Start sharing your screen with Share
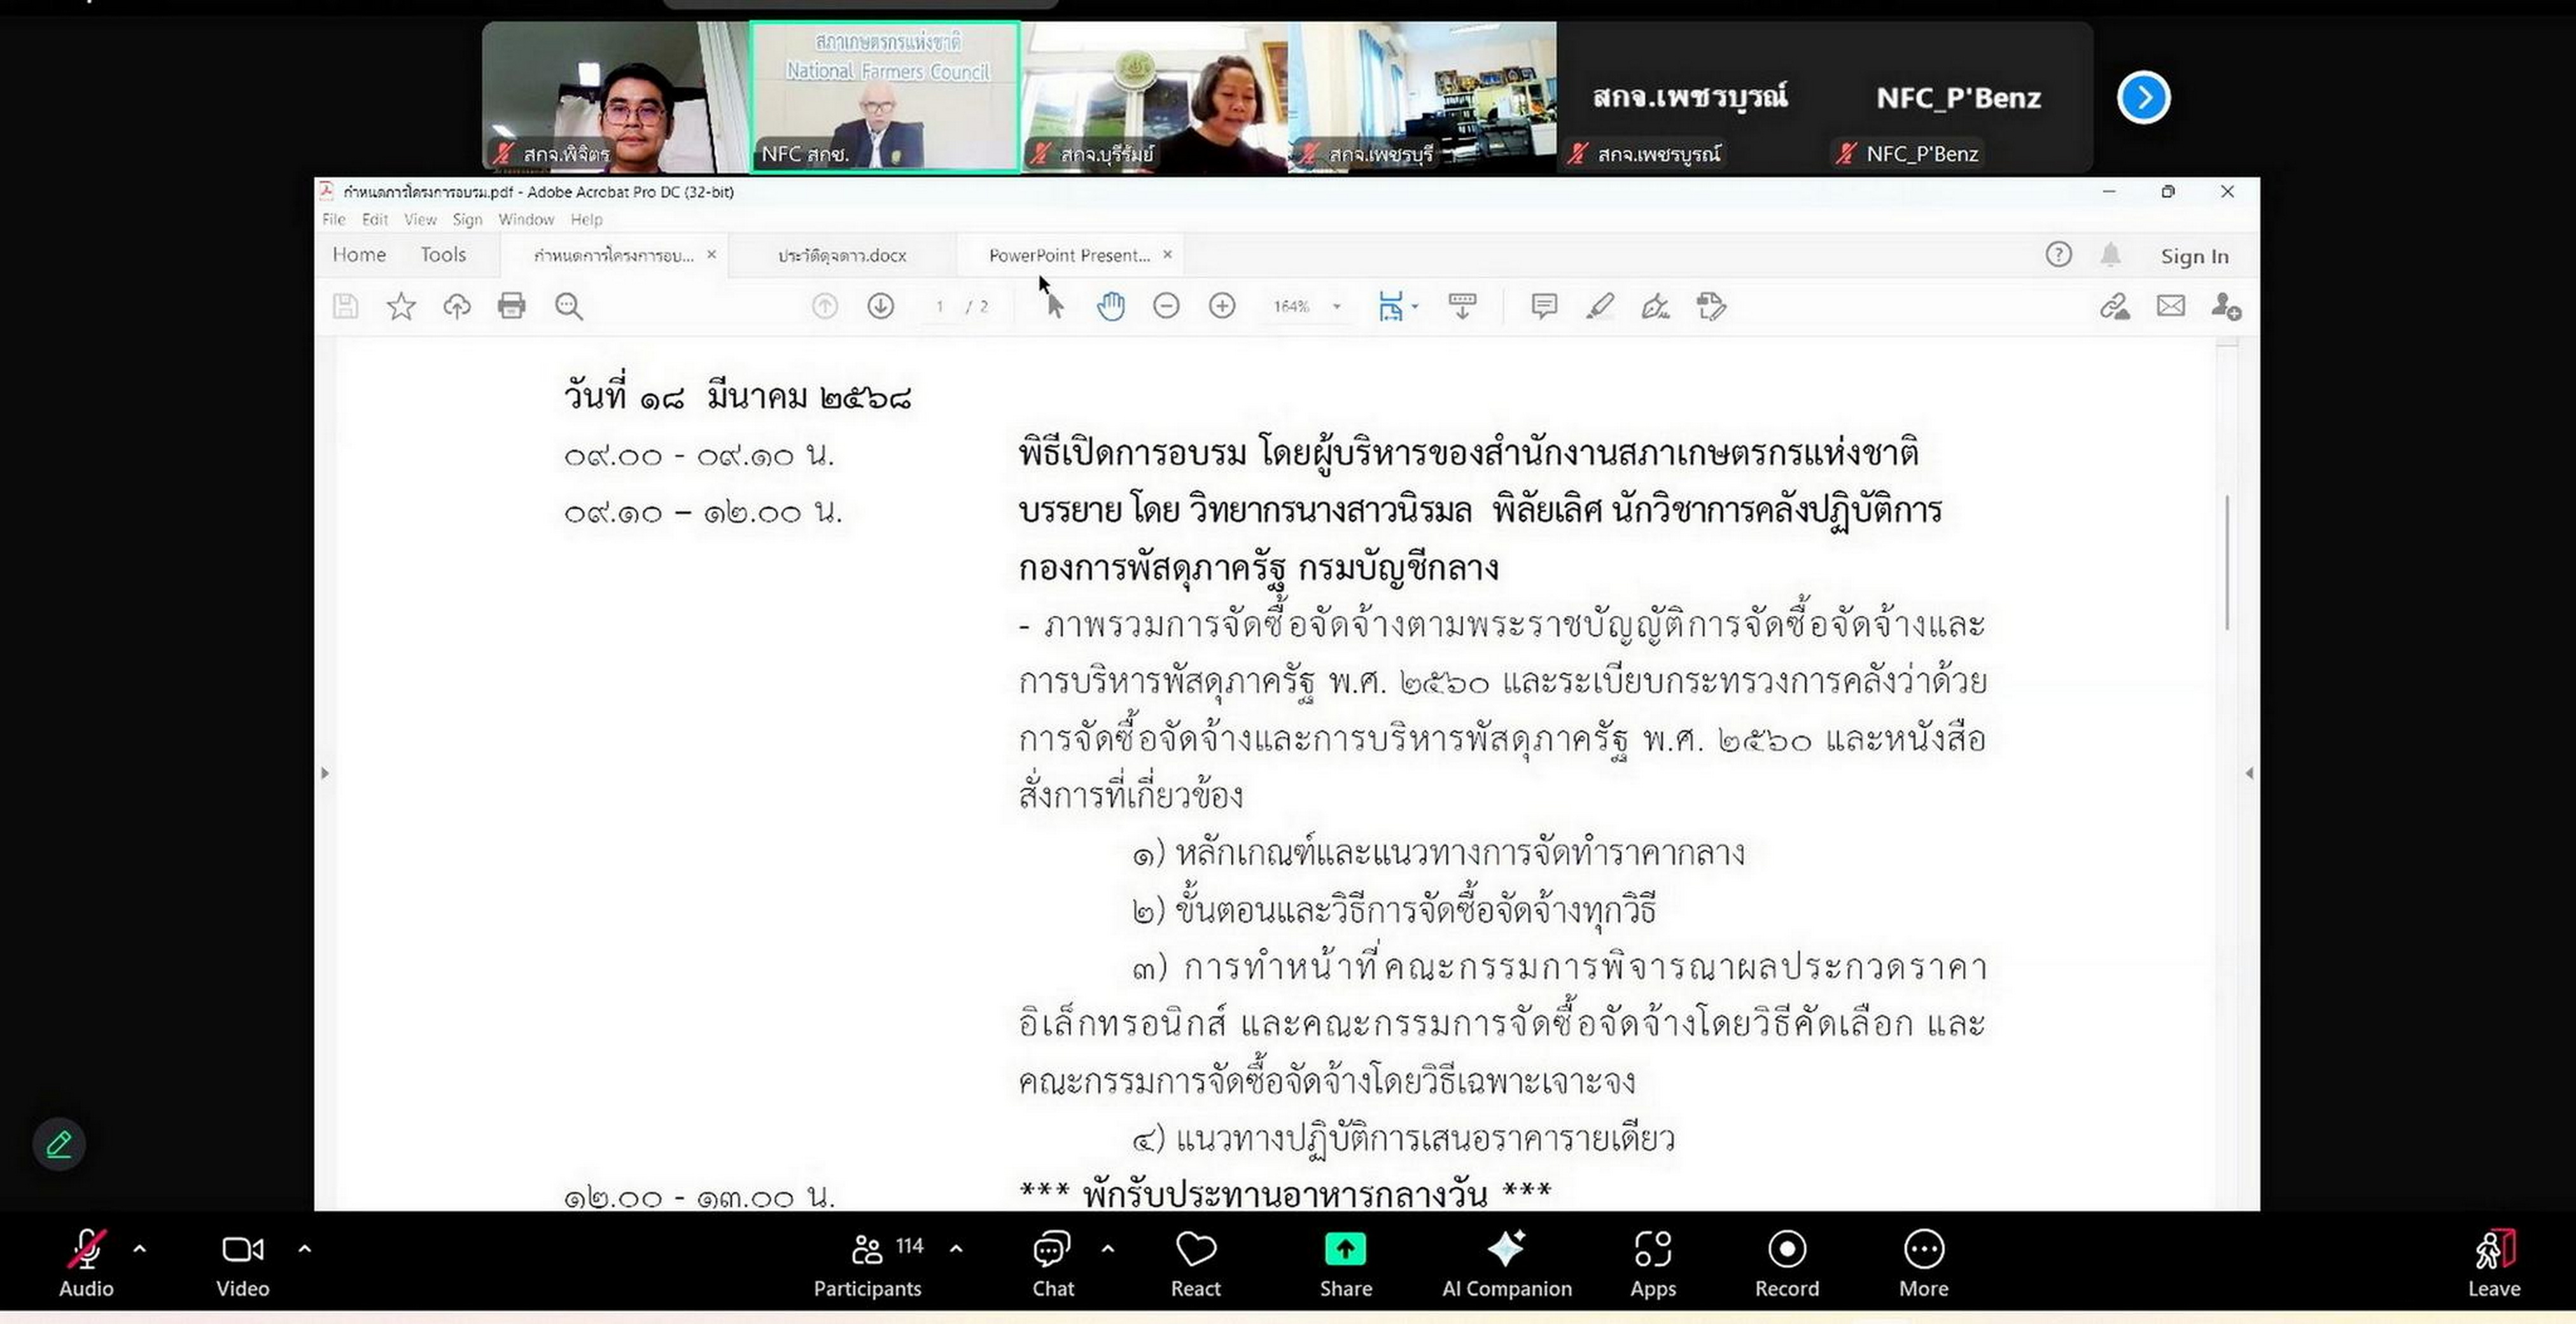This screenshot has height=1324, width=2576. pos(1345,1264)
